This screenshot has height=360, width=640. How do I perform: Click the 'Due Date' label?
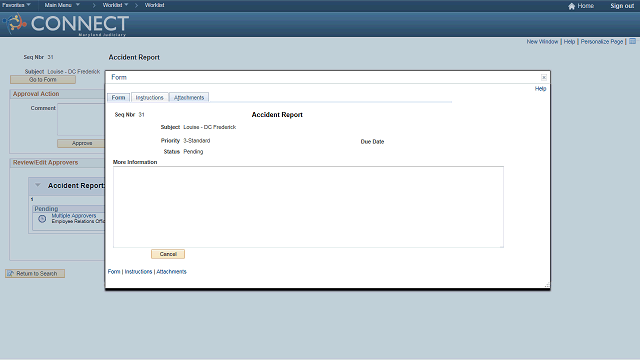pyautogui.click(x=372, y=142)
